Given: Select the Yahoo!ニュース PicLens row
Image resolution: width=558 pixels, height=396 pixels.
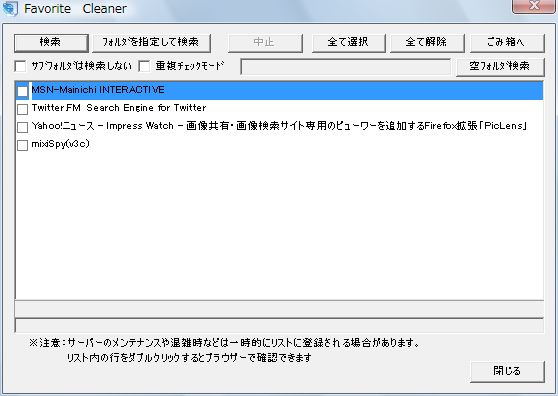Looking at the screenshot, I should click(x=279, y=126).
